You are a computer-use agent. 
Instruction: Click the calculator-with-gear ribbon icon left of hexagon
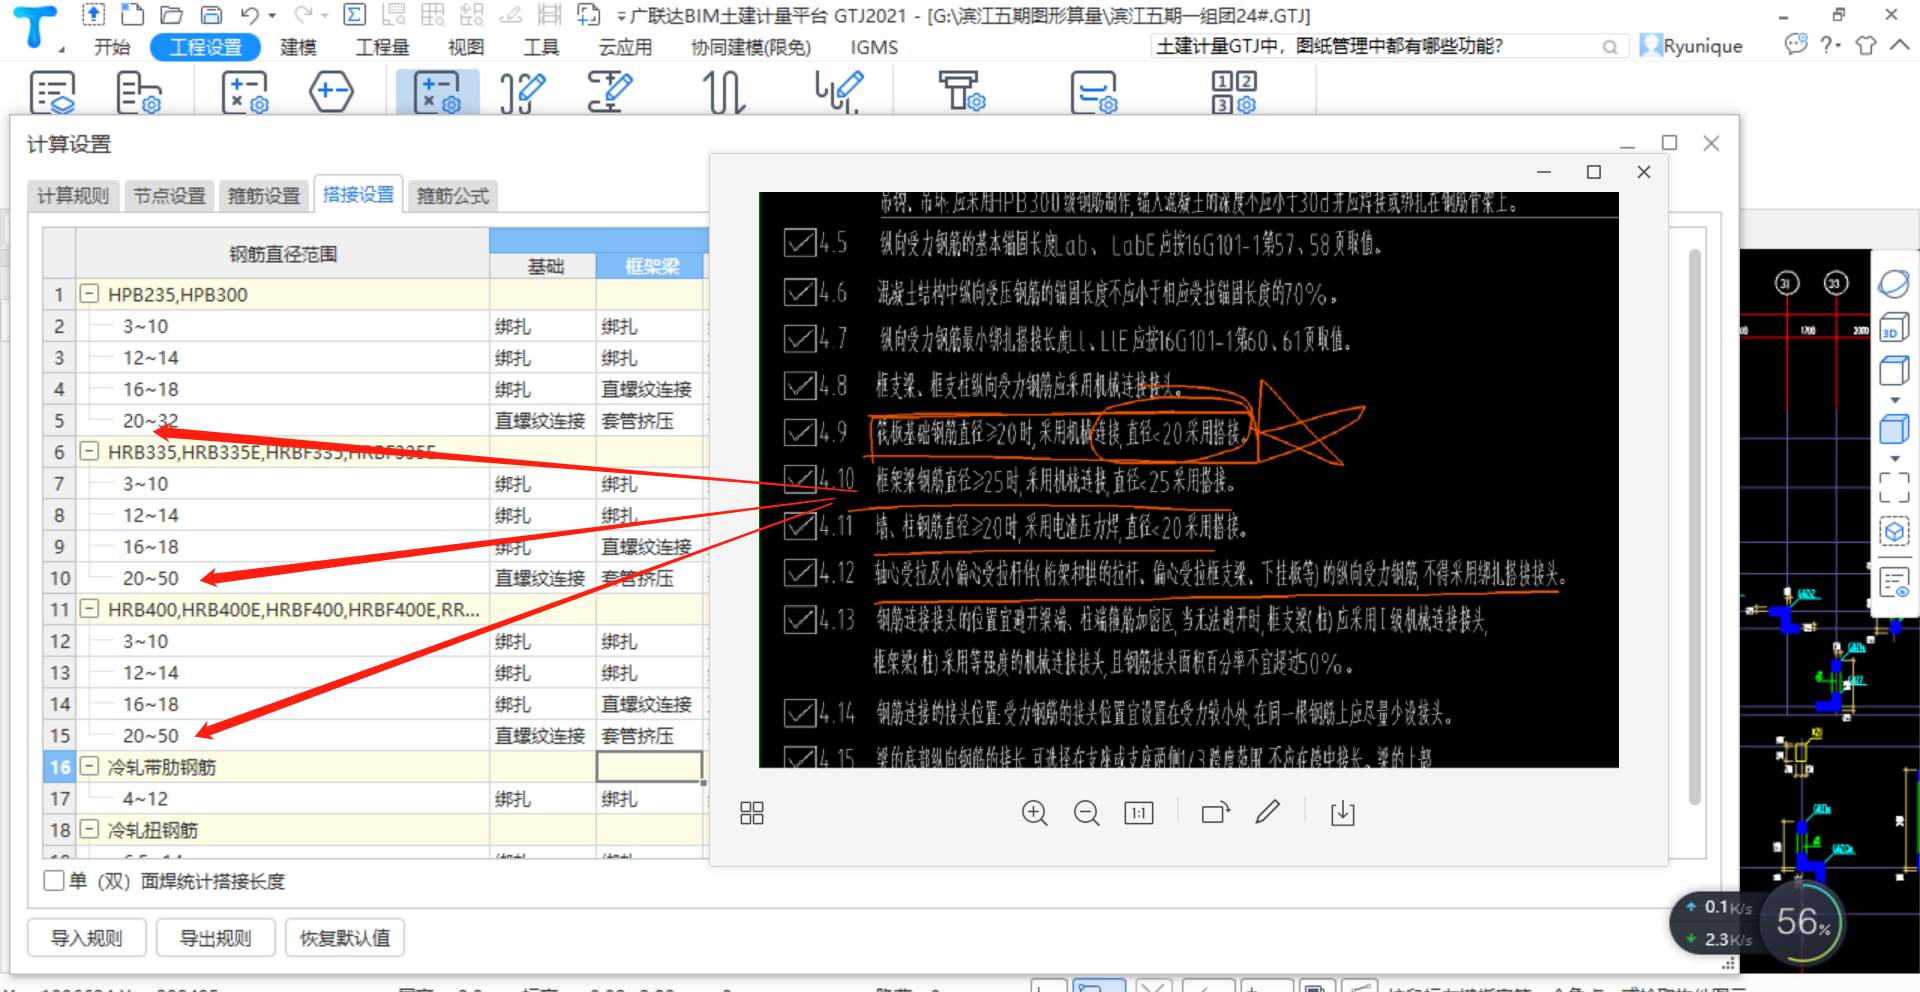click(x=245, y=92)
